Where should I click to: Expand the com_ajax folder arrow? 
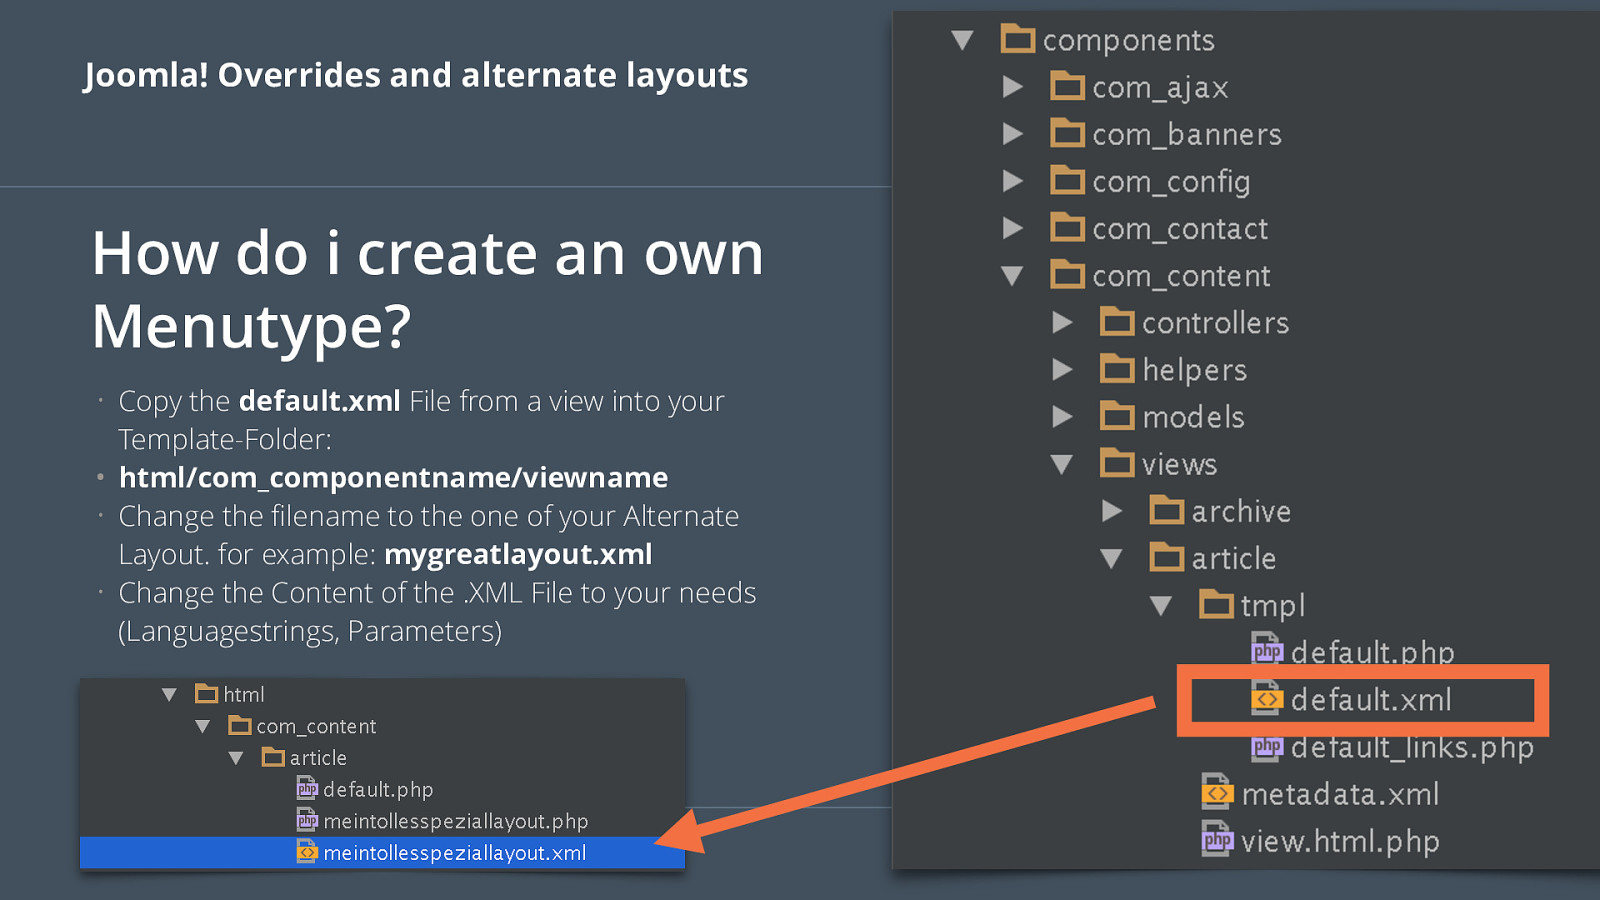(1013, 87)
